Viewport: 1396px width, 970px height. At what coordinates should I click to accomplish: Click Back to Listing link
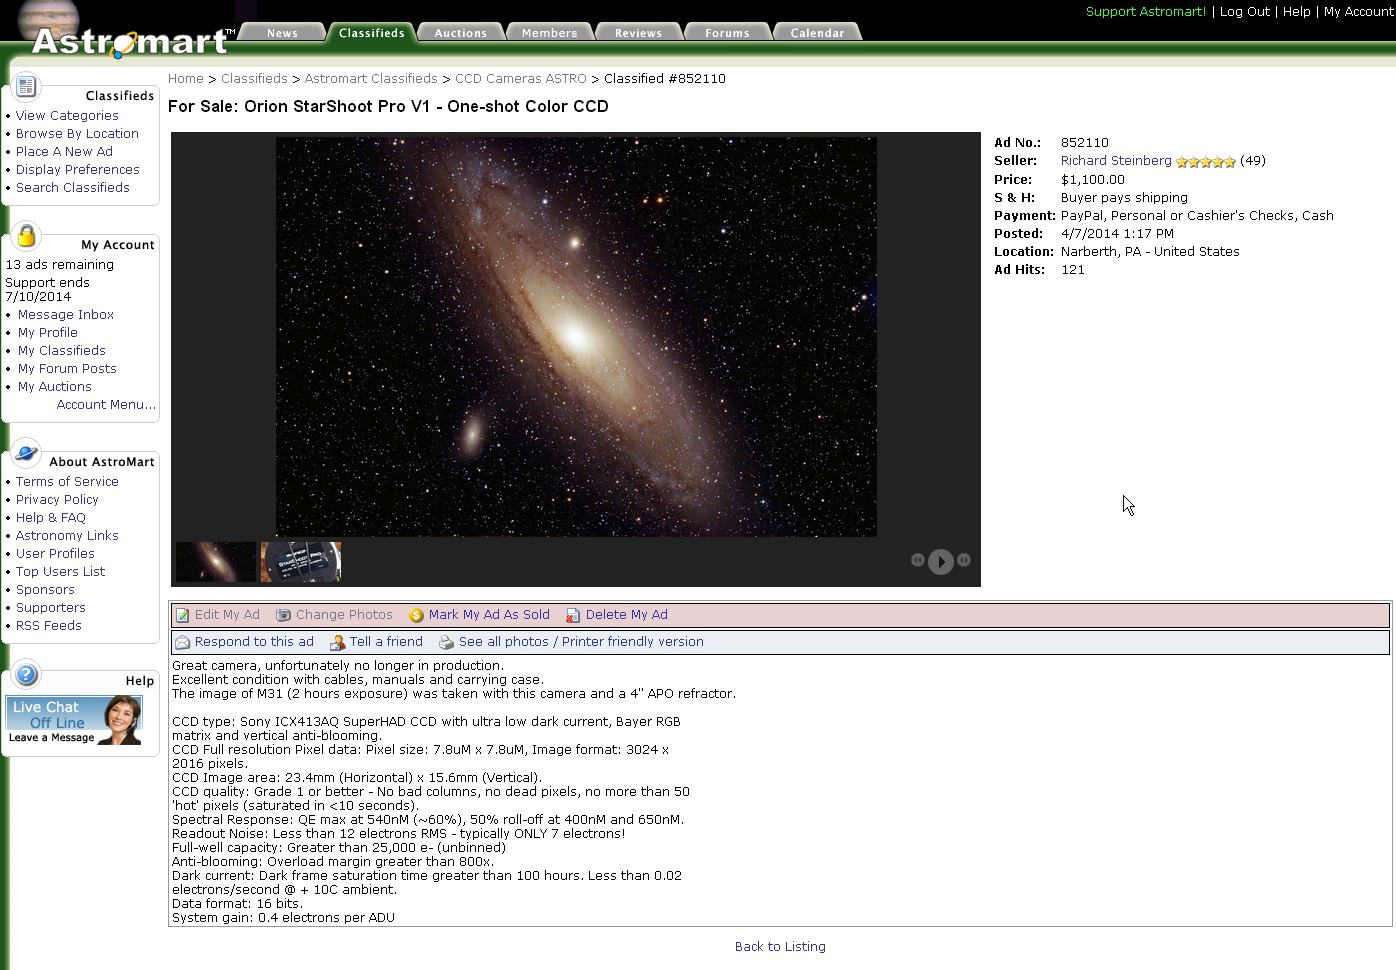780,947
